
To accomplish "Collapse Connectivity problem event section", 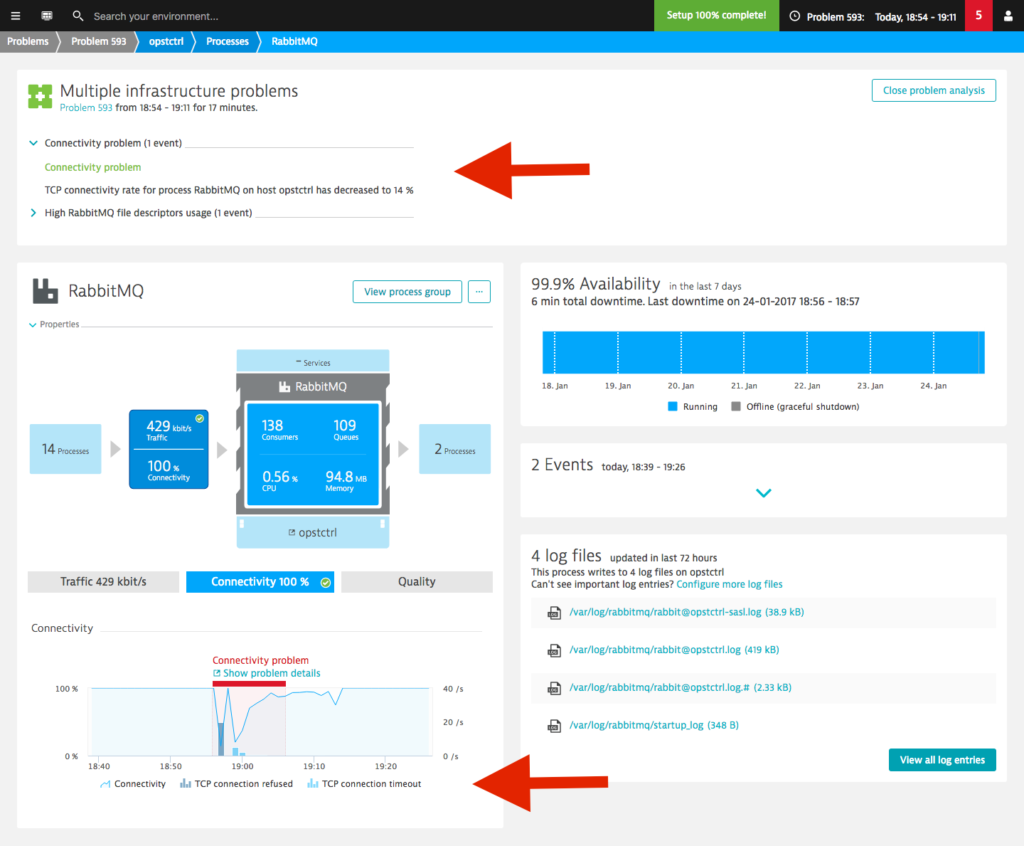I will click(33, 143).
